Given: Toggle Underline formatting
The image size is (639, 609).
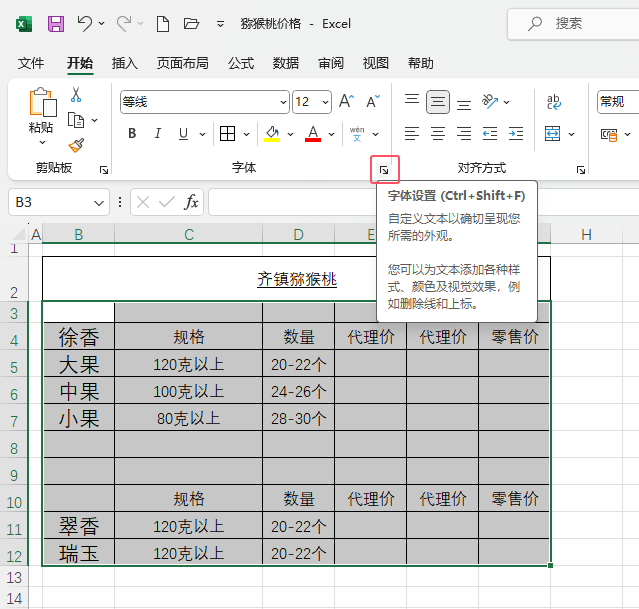Looking at the screenshot, I should (x=183, y=133).
